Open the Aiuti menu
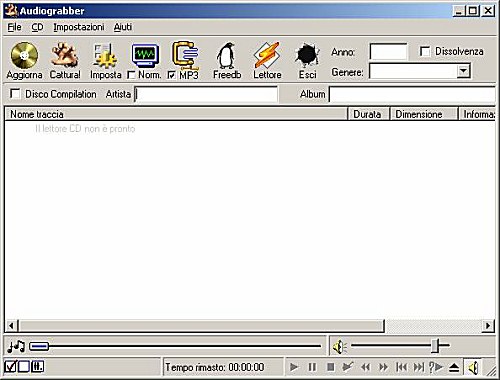The image size is (500, 380). pos(123,27)
